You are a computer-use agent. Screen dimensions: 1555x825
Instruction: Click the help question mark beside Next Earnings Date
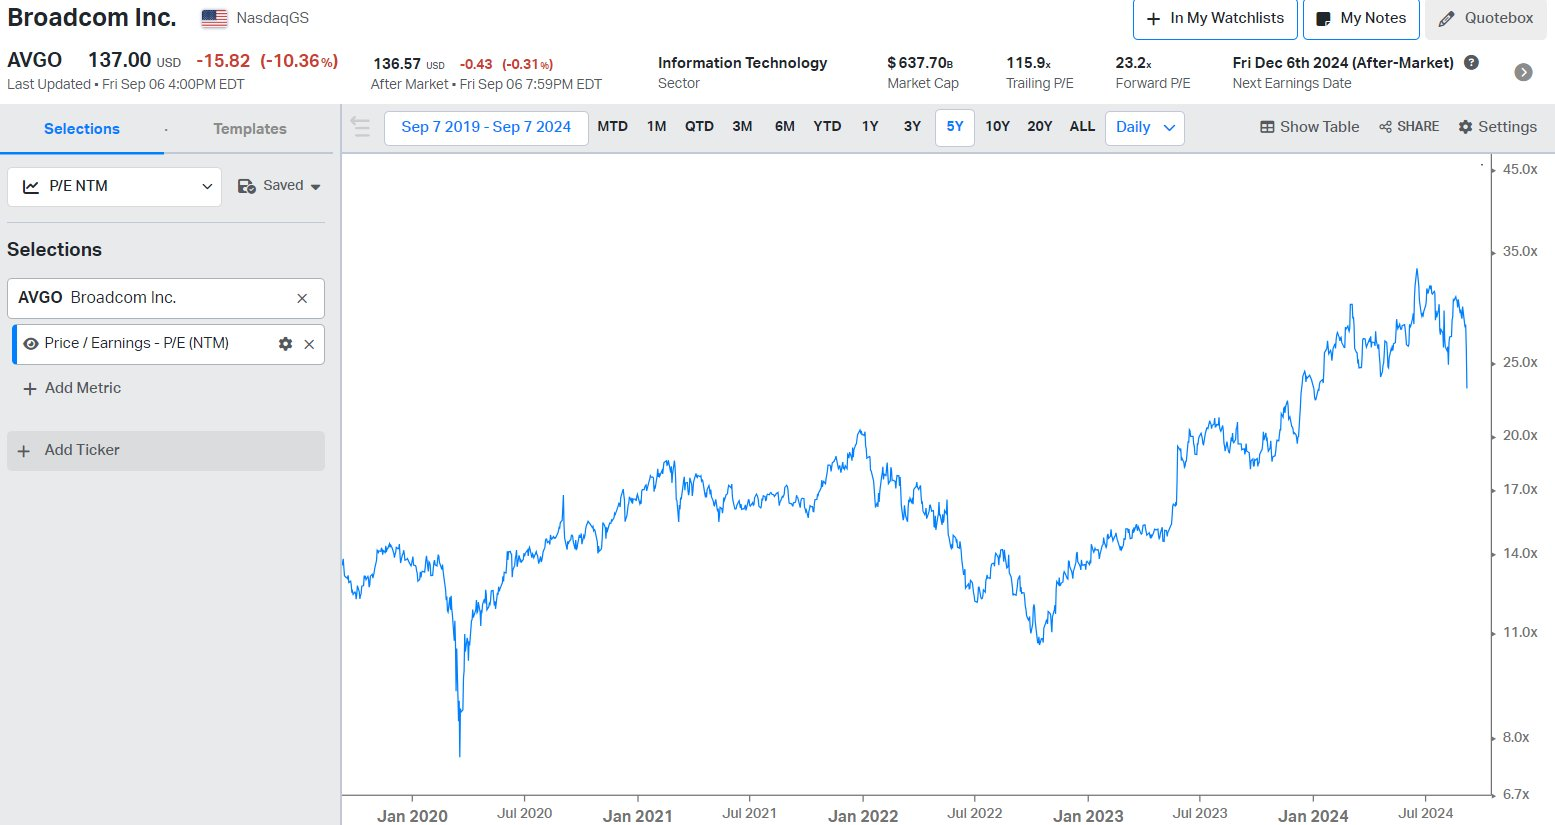[x=1471, y=62]
